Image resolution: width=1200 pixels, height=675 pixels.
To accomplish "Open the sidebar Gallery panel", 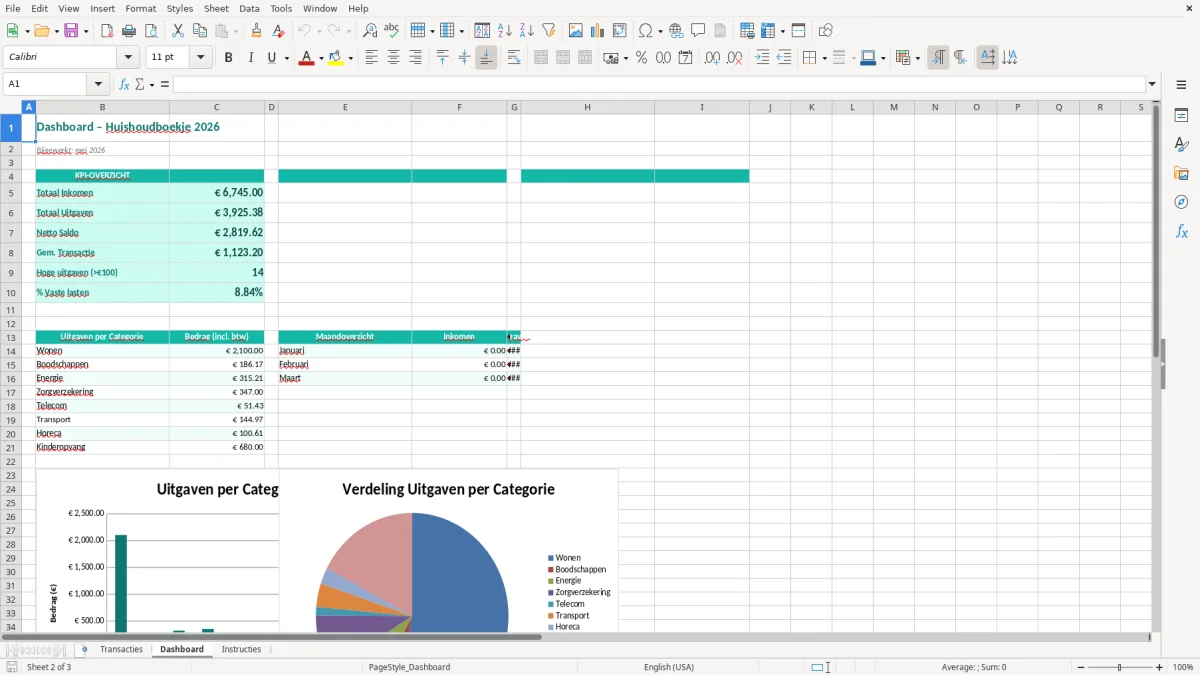I will click(x=1181, y=173).
